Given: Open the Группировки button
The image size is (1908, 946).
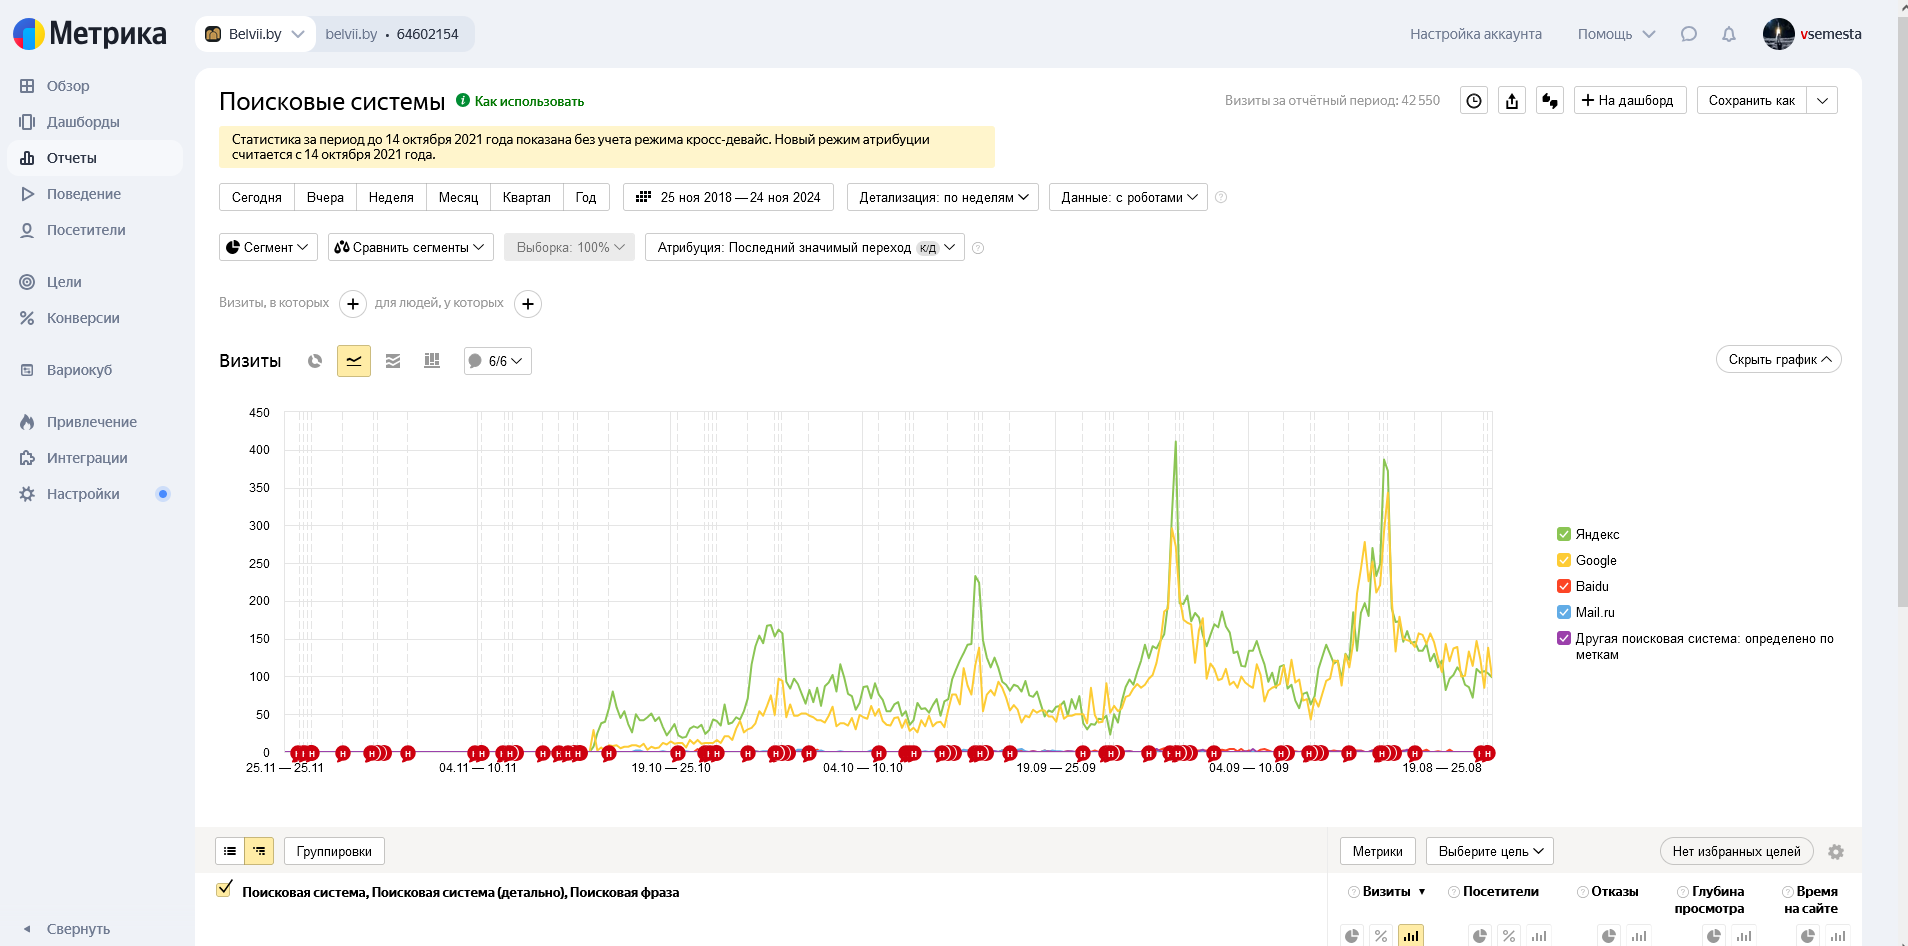Looking at the screenshot, I should click(x=334, y=851).
